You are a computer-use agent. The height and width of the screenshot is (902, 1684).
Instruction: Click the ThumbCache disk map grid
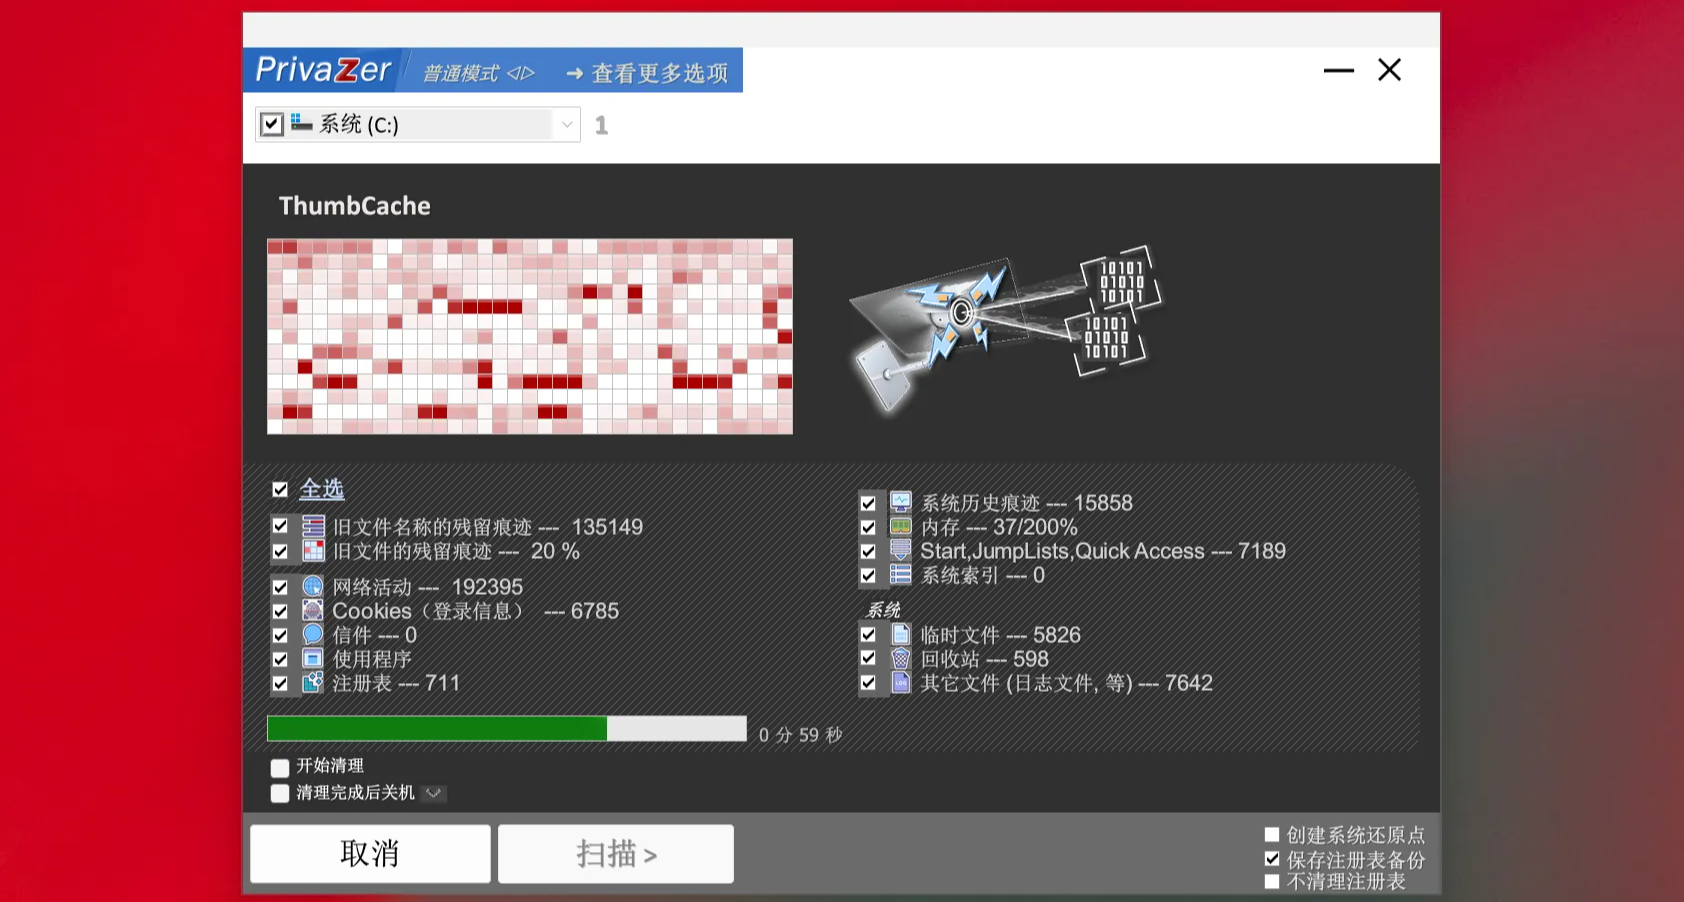[530, 336]
